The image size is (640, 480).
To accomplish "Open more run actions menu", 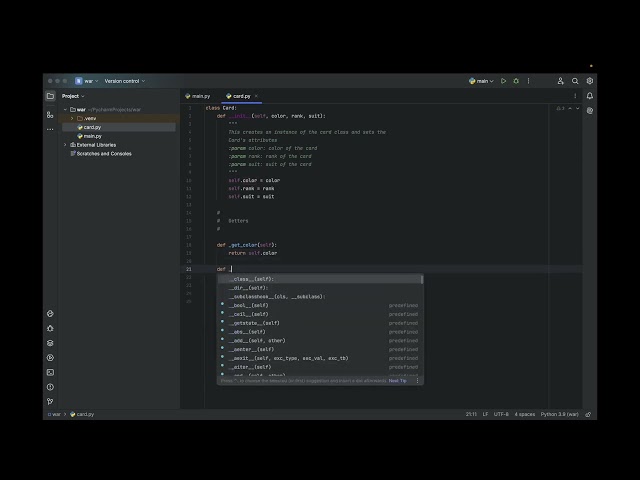I will tap(528, 81).
